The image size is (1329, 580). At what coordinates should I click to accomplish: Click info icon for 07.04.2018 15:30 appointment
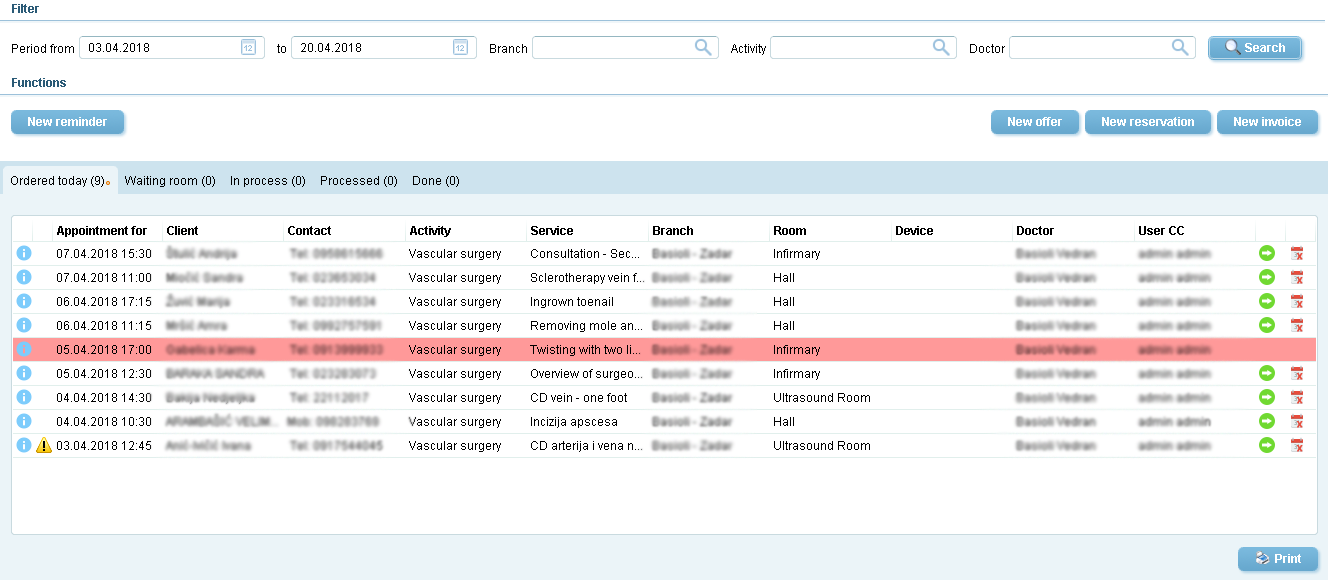pyautogui.click(x=24, y=254)
